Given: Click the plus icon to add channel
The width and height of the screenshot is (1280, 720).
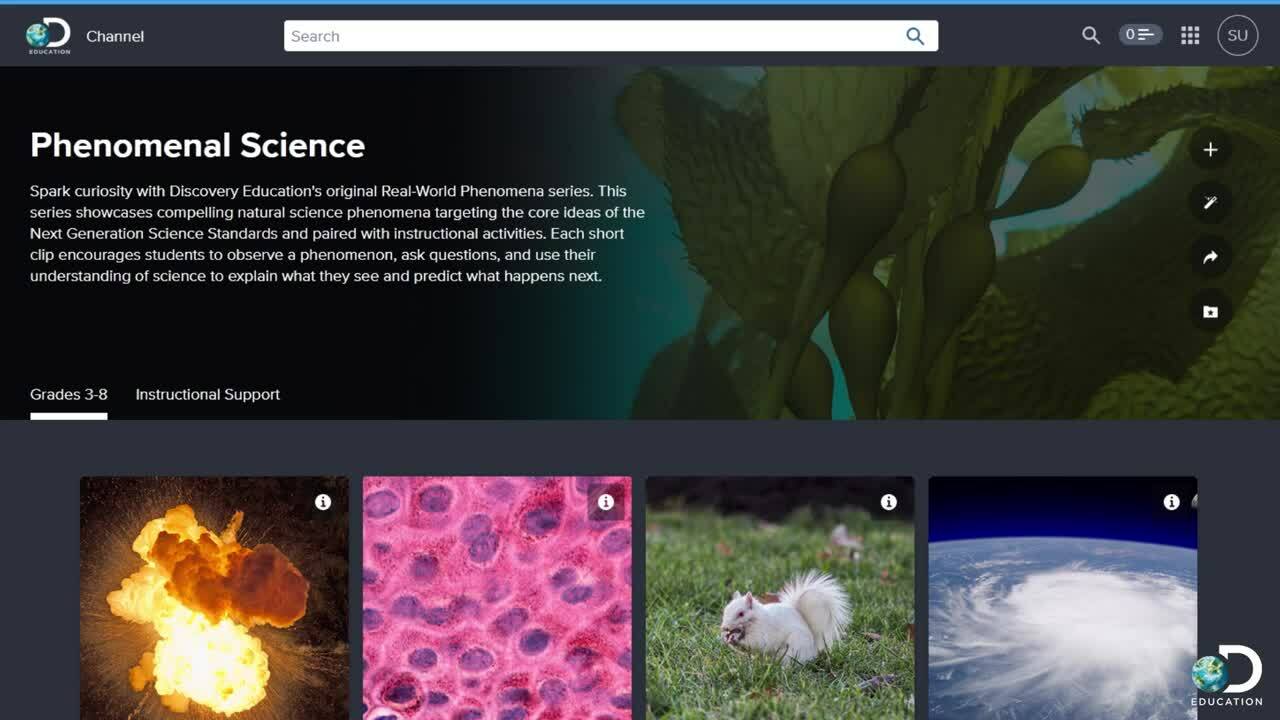Looking at the screenshot, I should (x=1210, y=150).
